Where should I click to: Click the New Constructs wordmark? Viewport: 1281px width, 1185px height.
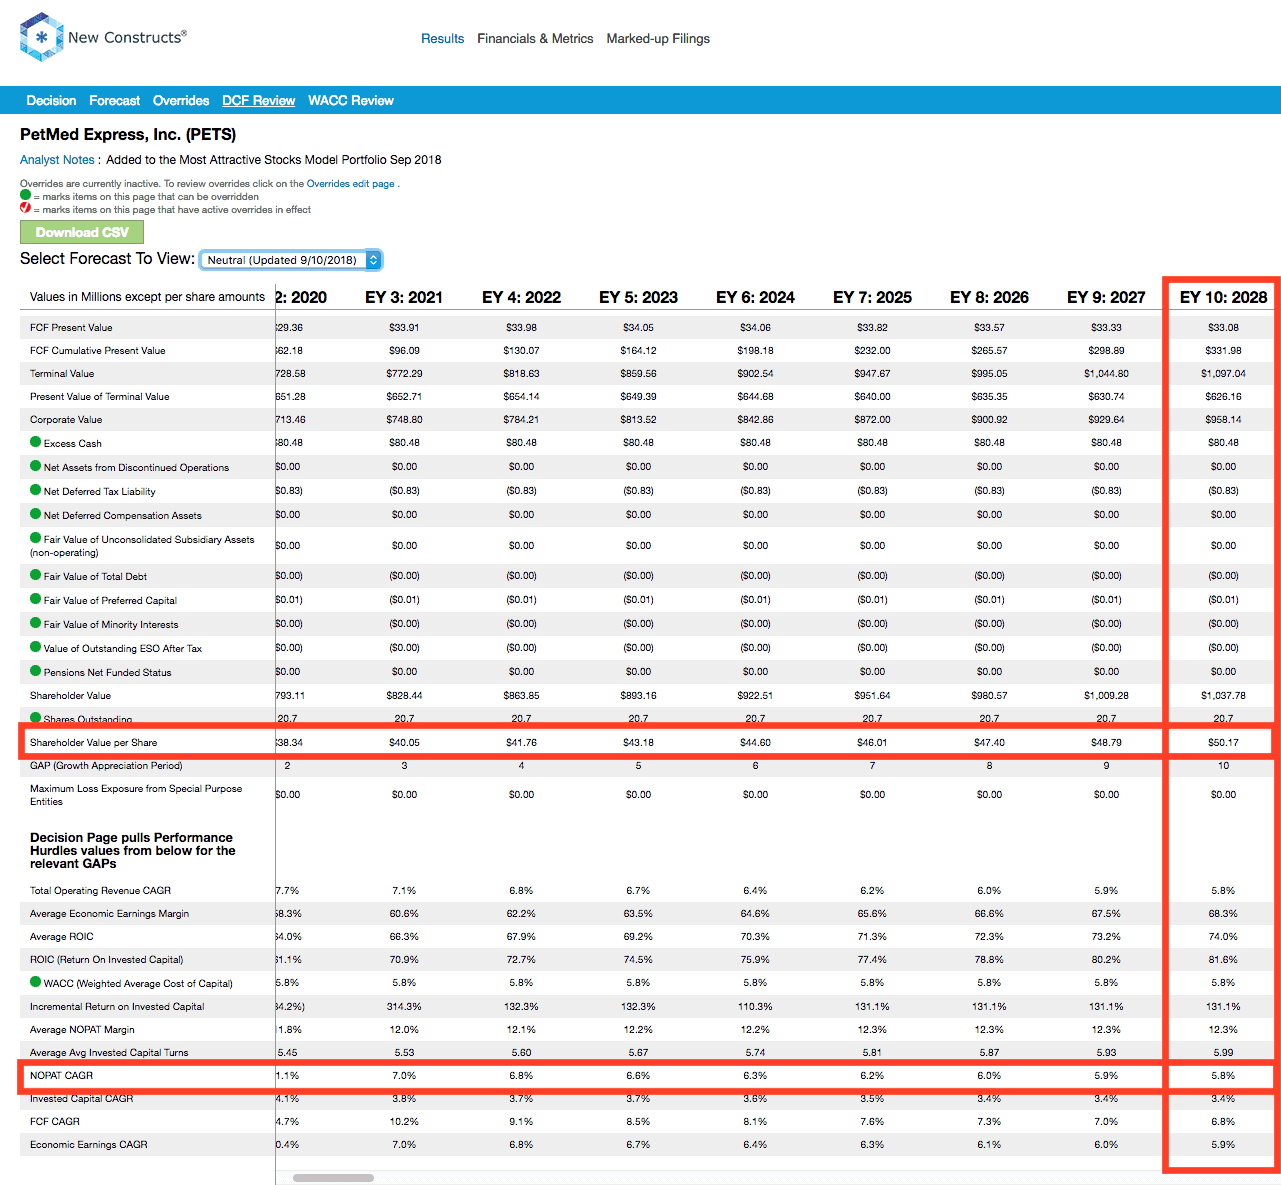coord(127,37)
